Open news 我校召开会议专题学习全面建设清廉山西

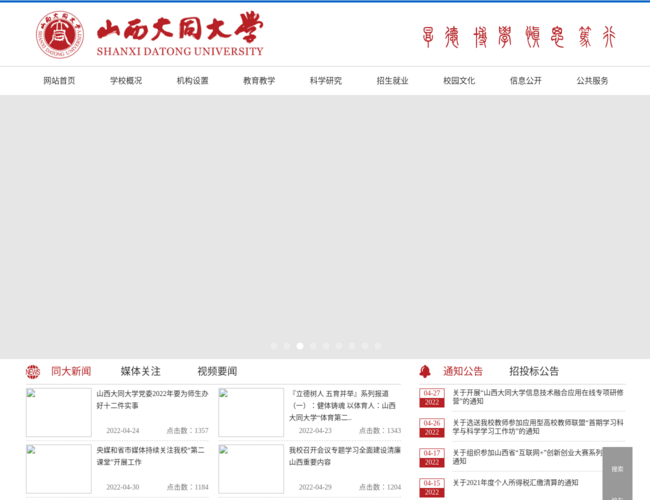coord(345,456)
